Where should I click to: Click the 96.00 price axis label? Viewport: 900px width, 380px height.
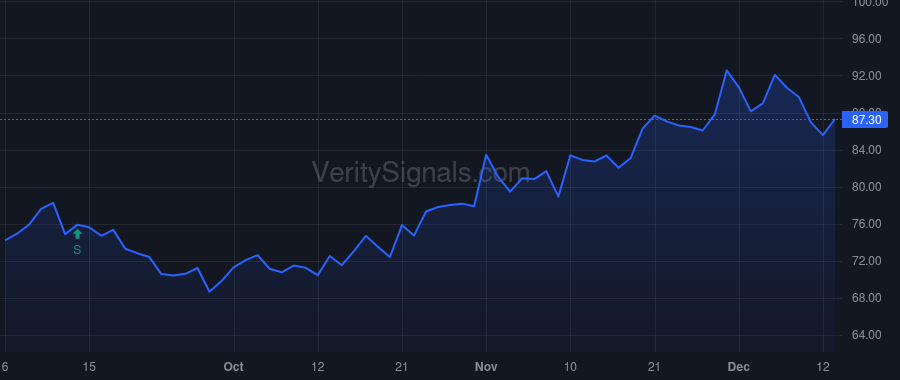coord(867,39)
